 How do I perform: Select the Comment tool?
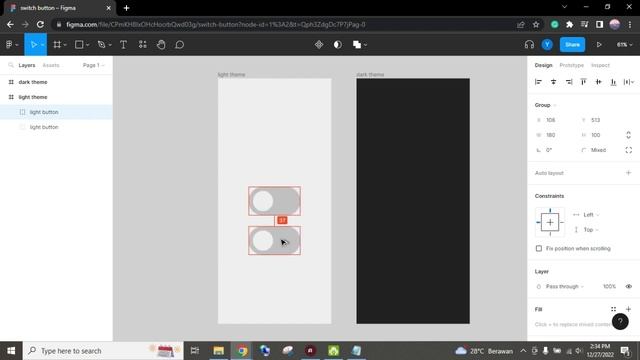180,44
